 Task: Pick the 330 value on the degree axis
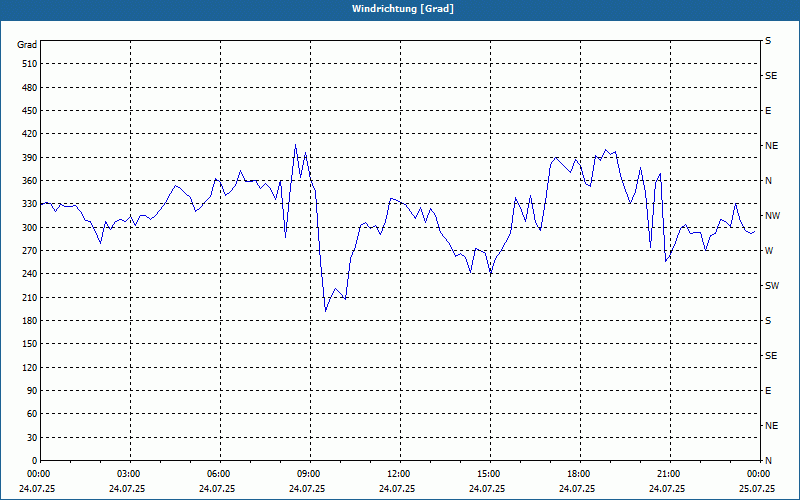coord(30,204)
